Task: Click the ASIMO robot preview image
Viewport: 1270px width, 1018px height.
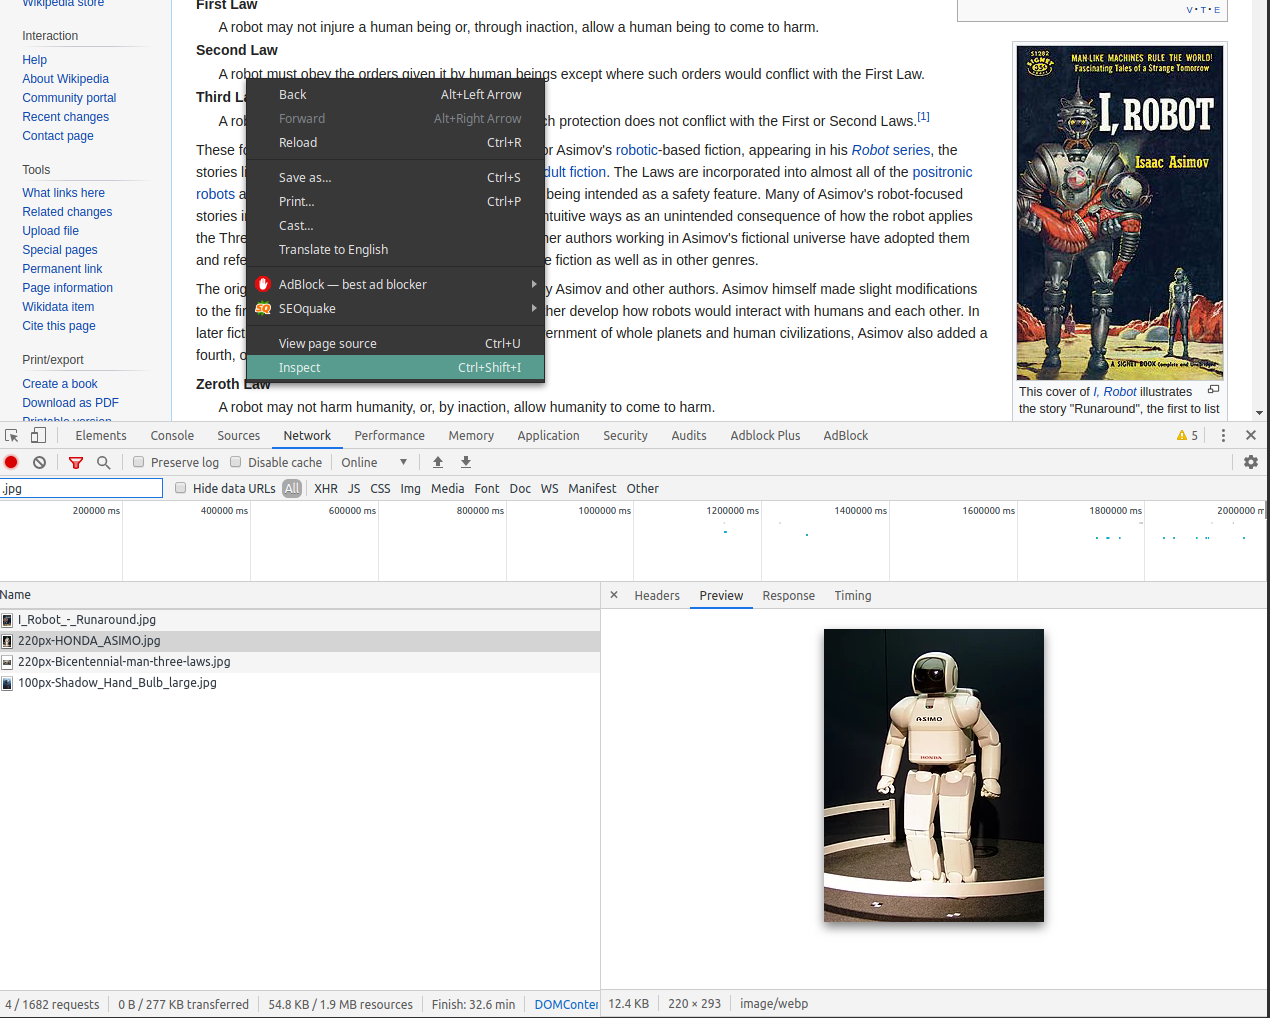Action: coord(934,775)
